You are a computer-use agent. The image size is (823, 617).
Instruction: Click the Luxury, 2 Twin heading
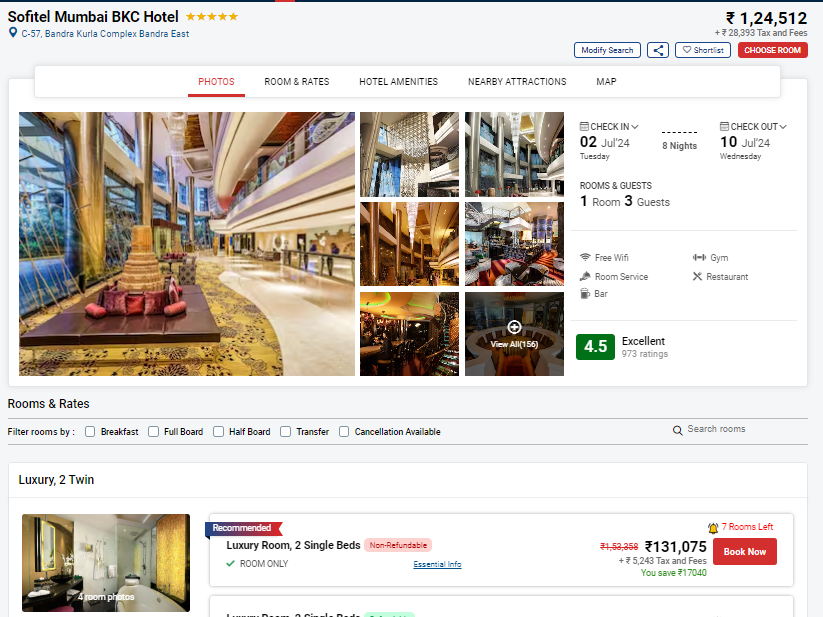(x=56, y=480)
